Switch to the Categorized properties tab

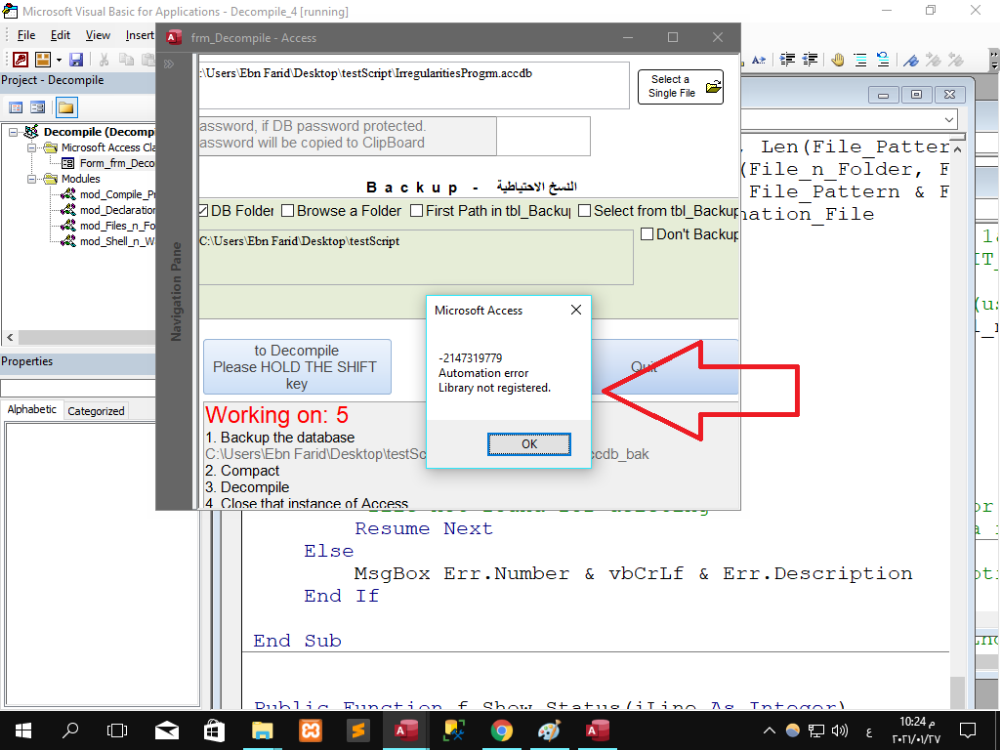pyautogui.click(x=96, y=411)
